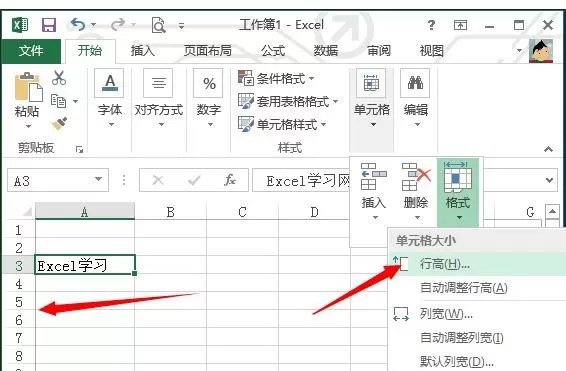Customize the Quick Access Toolbar dropdown
566x371 pixels.
click(x=181, y=26)
